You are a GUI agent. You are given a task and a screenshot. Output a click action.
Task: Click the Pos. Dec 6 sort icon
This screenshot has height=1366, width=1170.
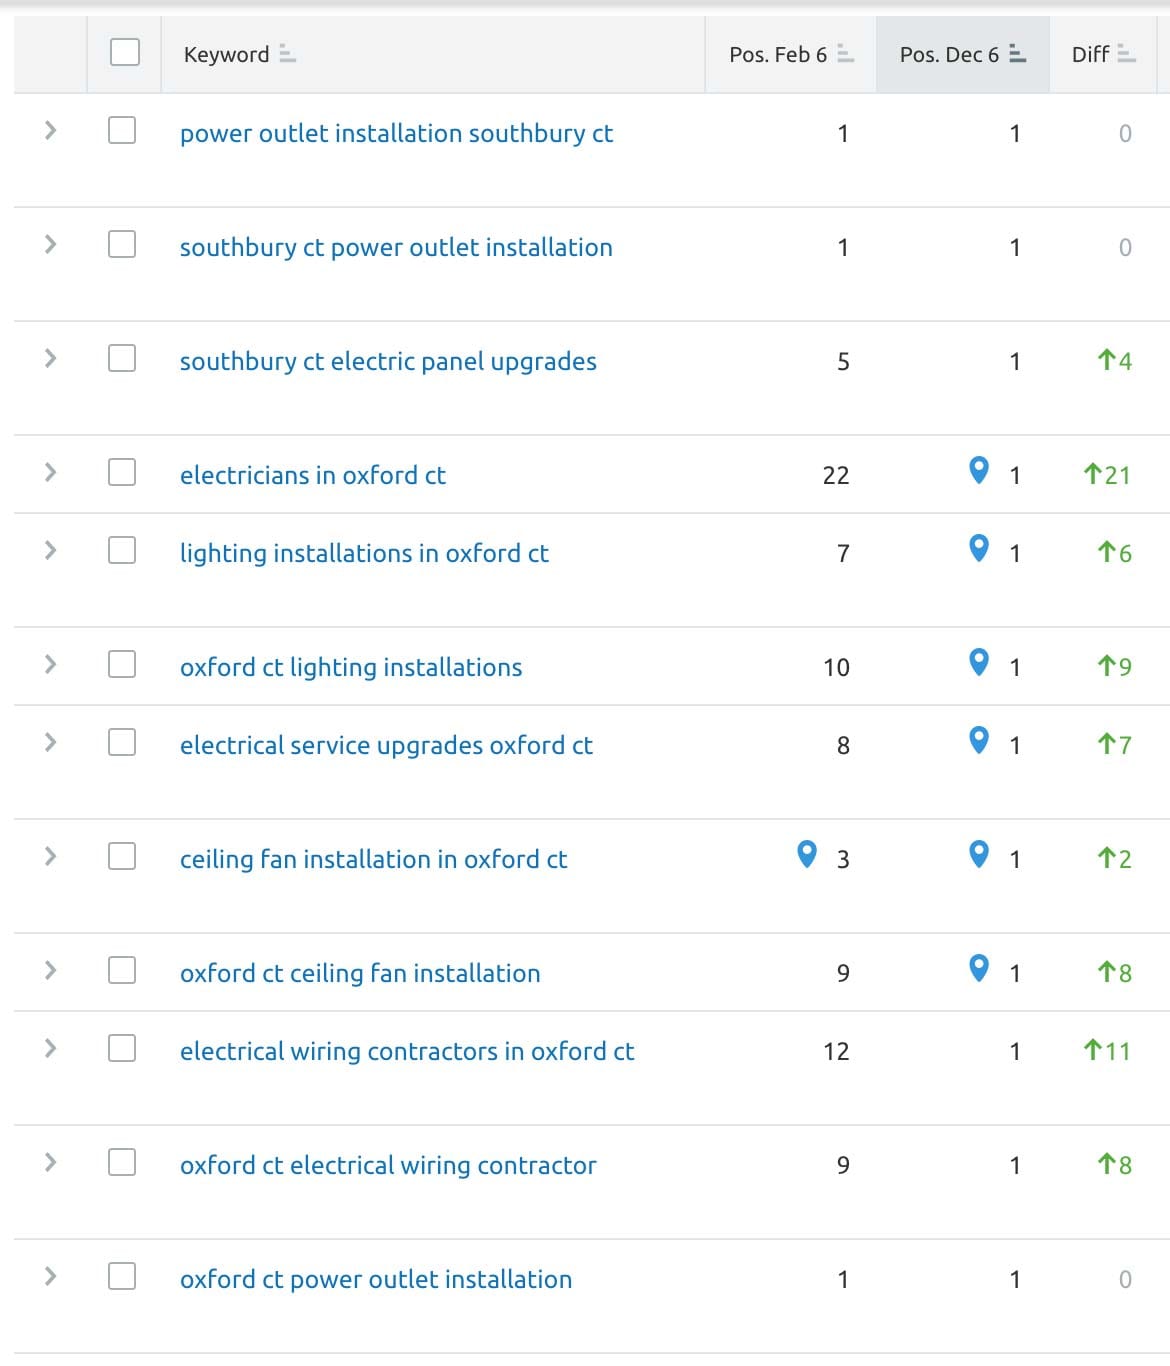pos(1017,54)
